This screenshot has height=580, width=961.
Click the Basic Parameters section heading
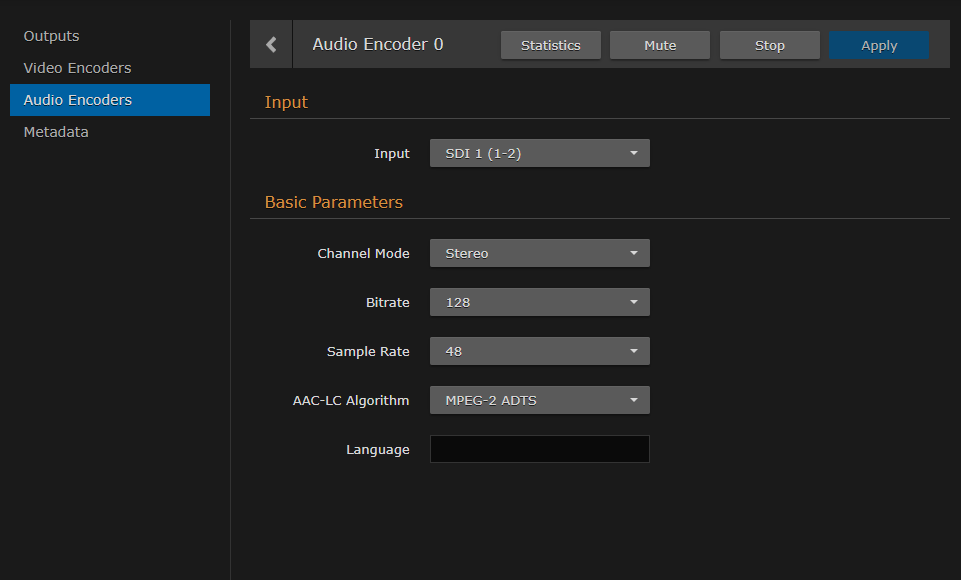pyautogui.click(x=333, y=202)
